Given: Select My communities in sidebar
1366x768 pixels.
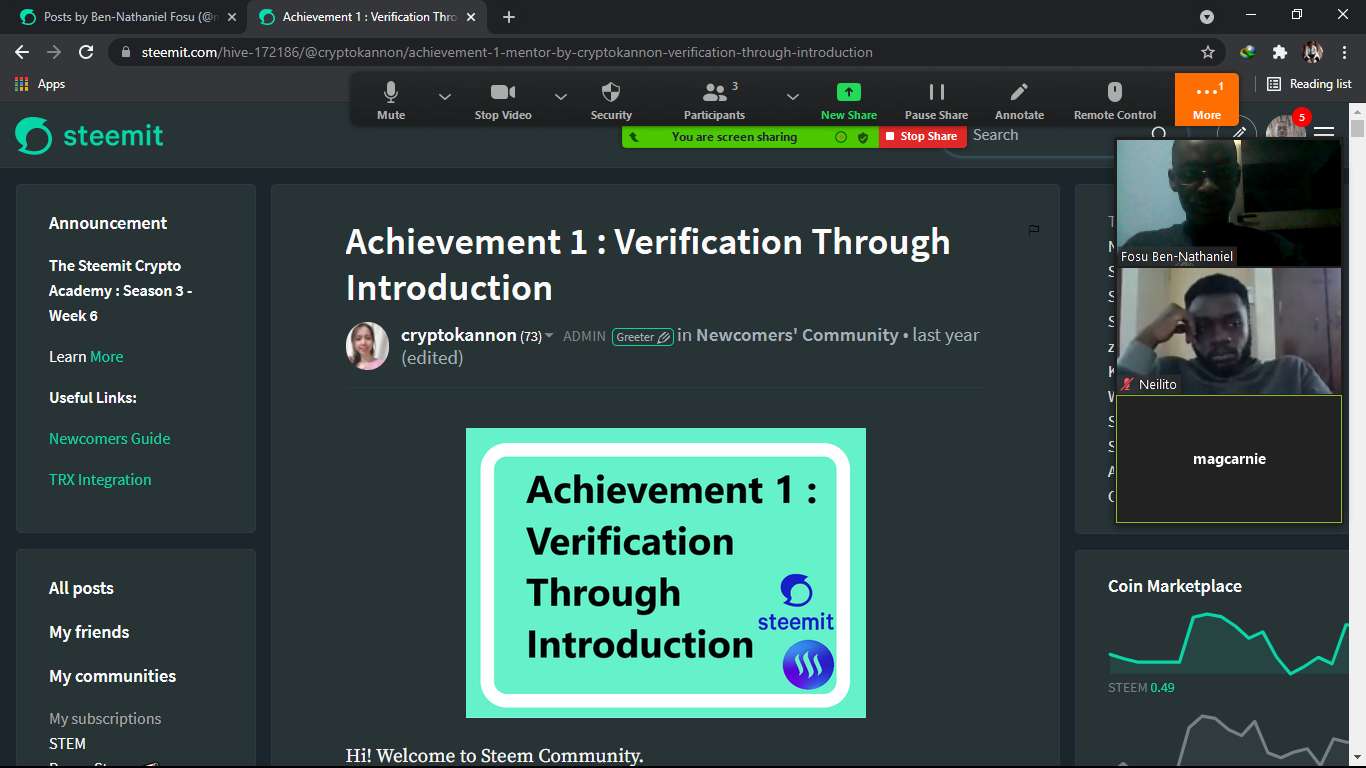Looking at the screenshot, I should 112,677.
